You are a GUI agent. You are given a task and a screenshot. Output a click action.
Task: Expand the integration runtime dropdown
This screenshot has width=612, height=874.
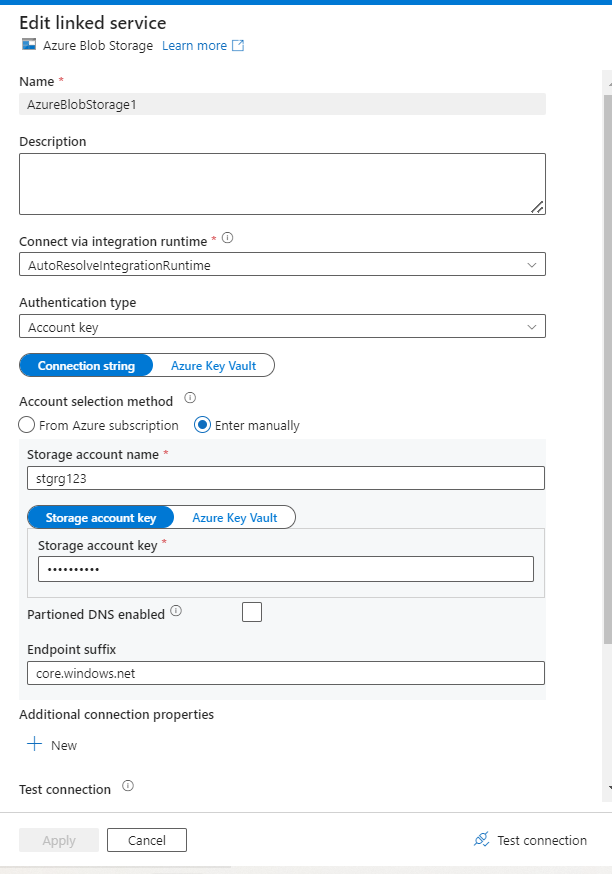531,265
